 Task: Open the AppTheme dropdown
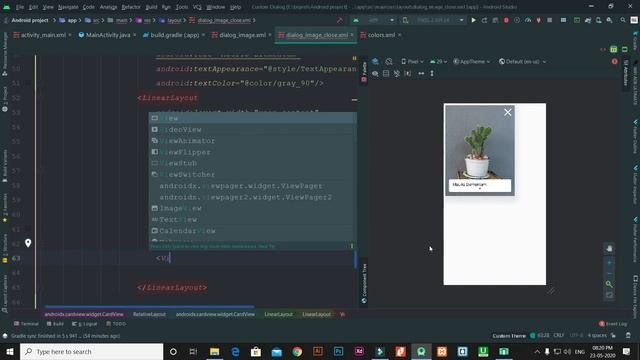click(x=472, y=62)
